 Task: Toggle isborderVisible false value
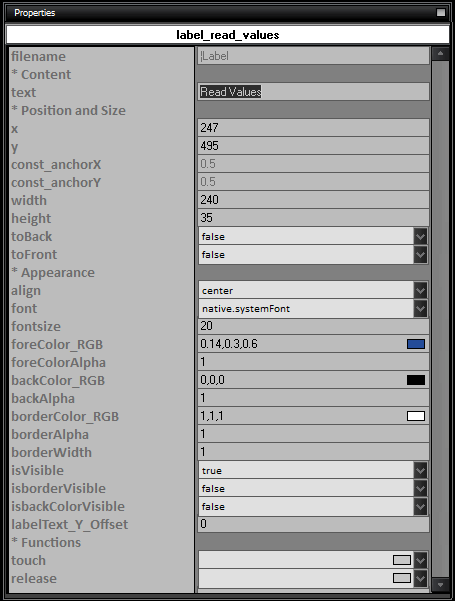point(421,488)
